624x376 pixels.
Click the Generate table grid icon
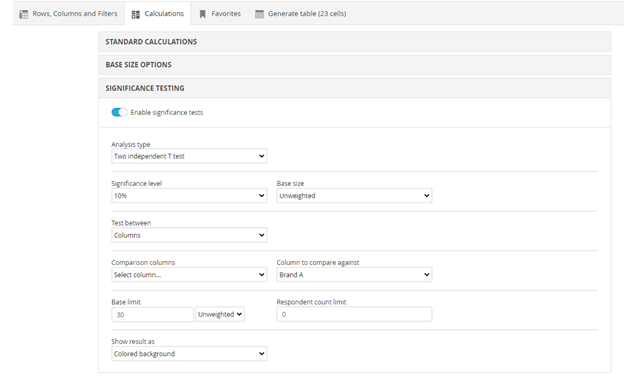pos(259,14)
